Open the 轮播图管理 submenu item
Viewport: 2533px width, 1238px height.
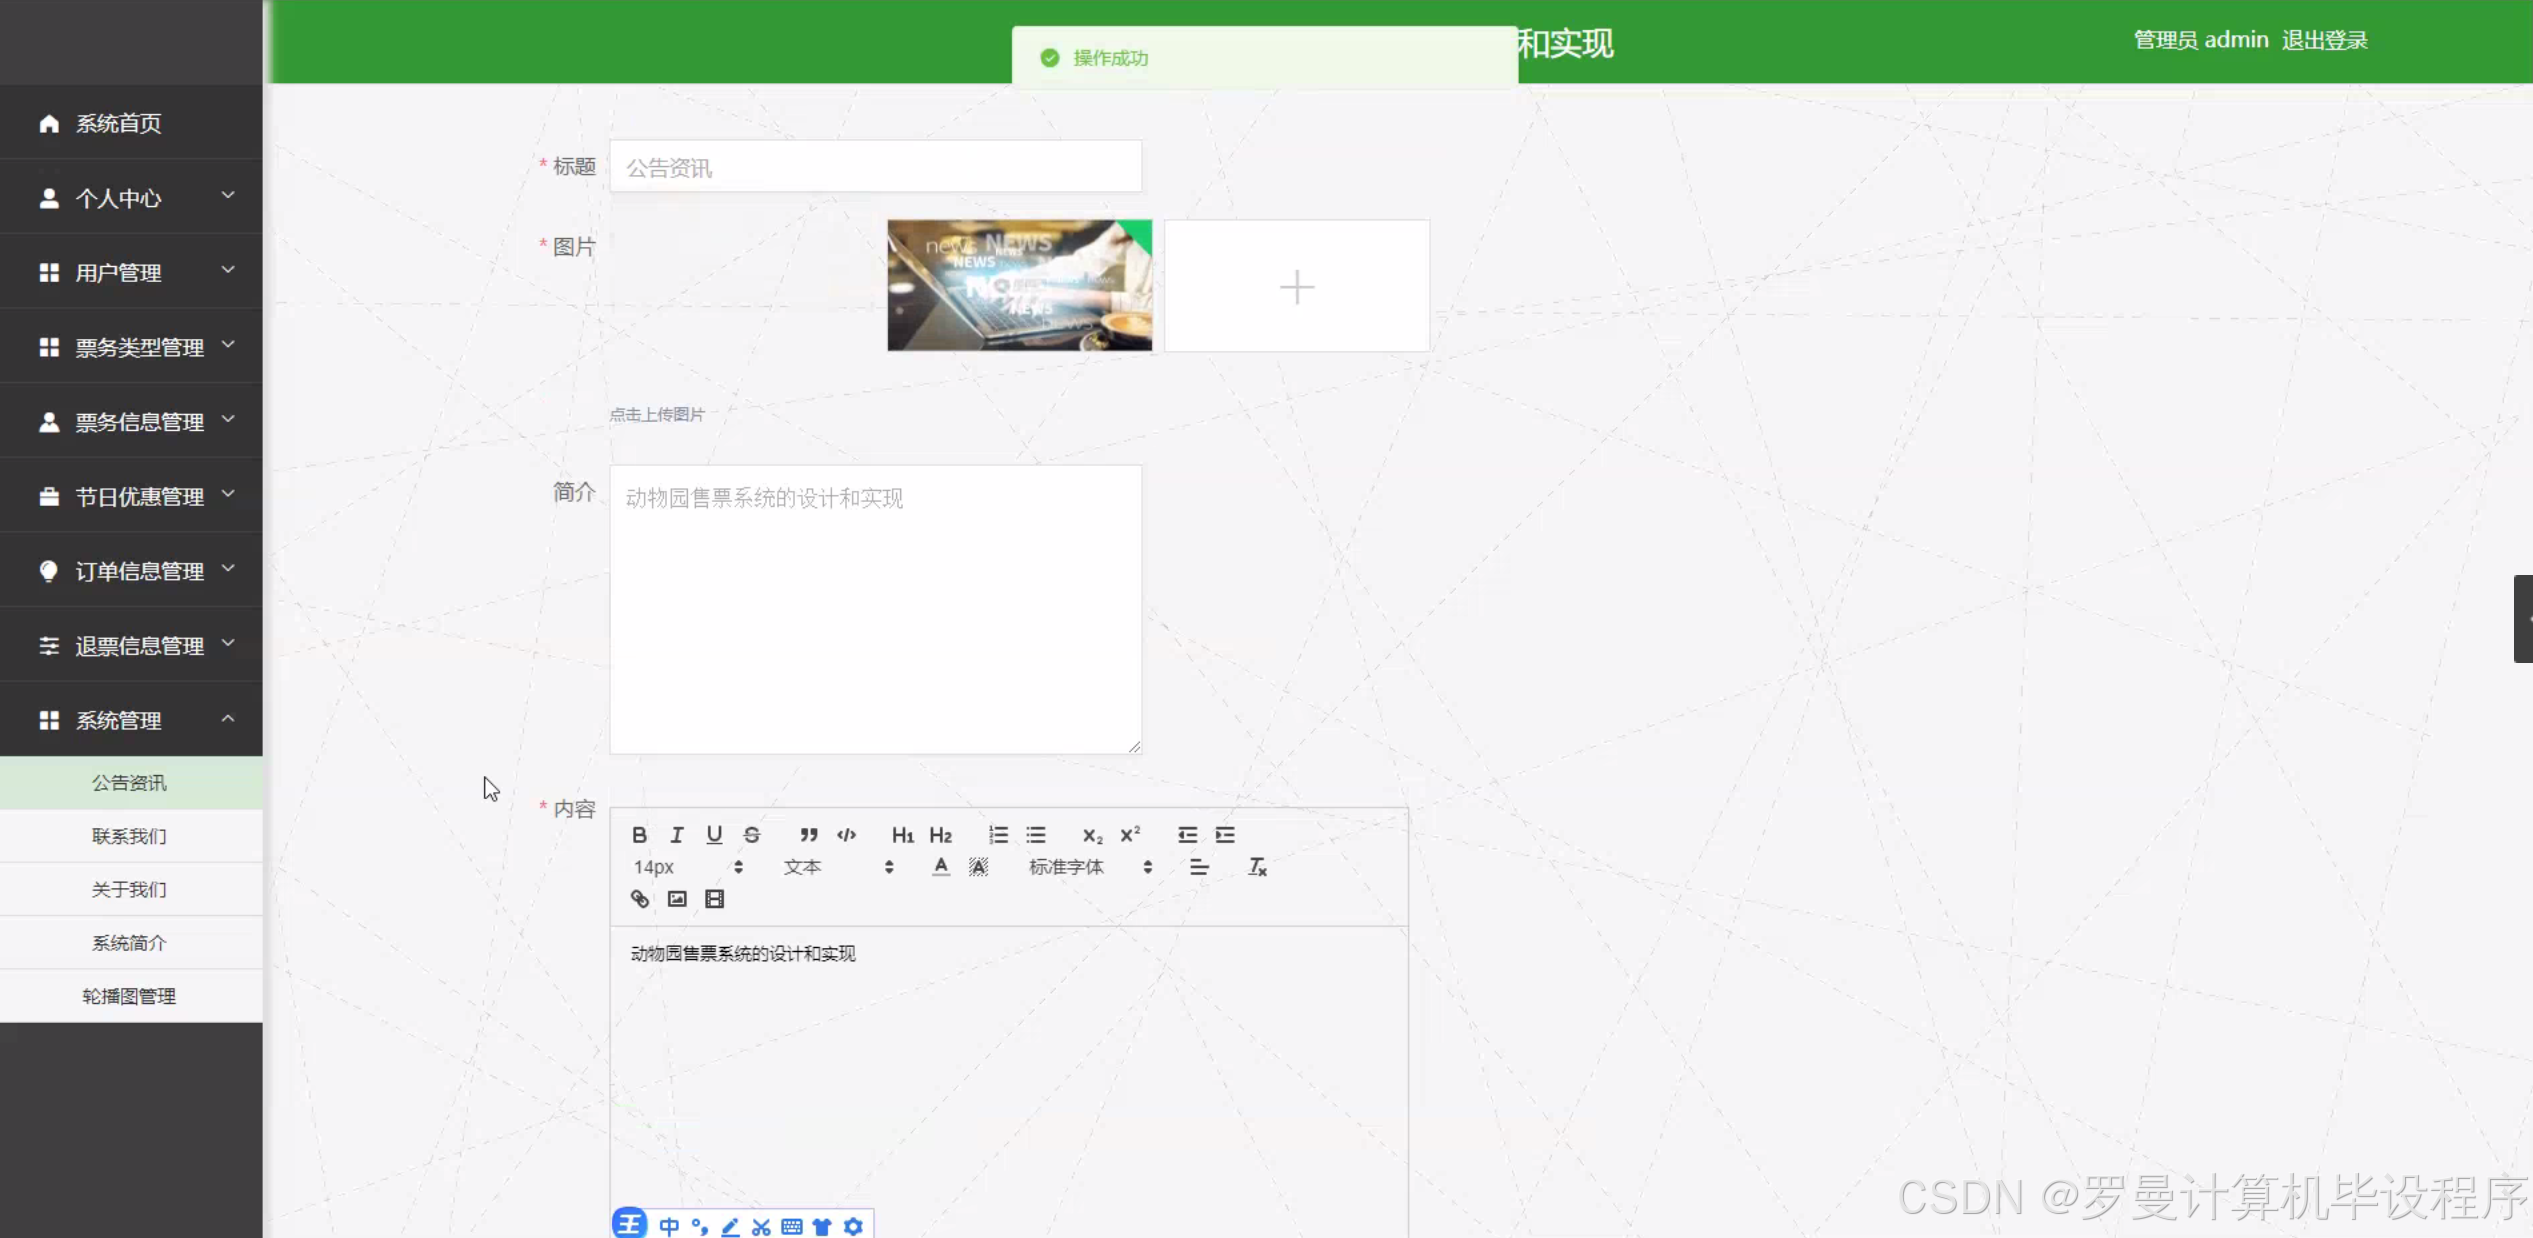(x=131, y=996)
